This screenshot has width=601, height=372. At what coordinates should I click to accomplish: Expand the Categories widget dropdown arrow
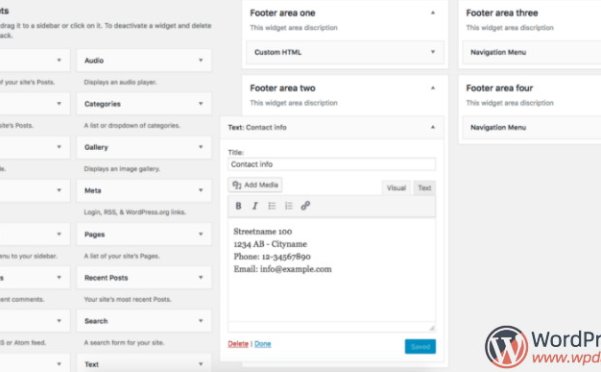pyautogui.click(x=200, y=103)
